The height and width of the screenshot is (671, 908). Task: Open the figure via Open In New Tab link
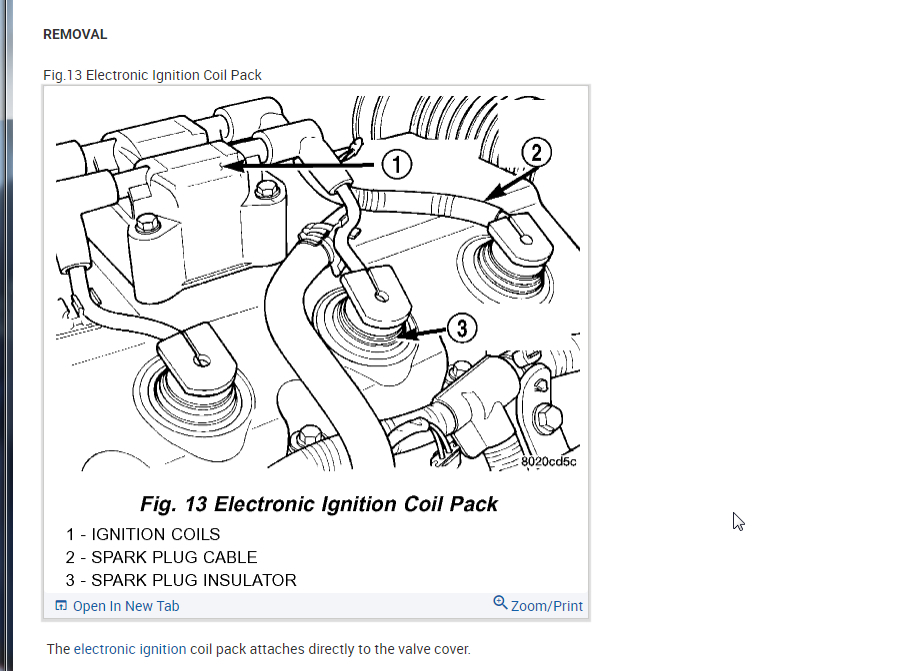126,606
